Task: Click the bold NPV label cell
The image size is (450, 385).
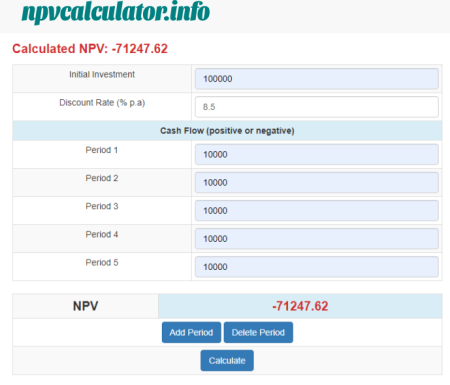Action: [x=86, y=306]
